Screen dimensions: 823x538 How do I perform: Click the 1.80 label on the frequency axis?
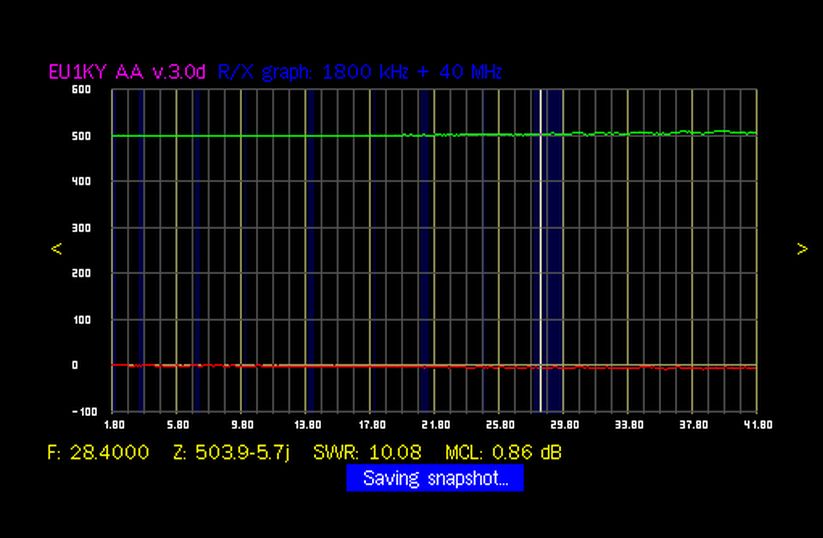(x=113, y=425)
